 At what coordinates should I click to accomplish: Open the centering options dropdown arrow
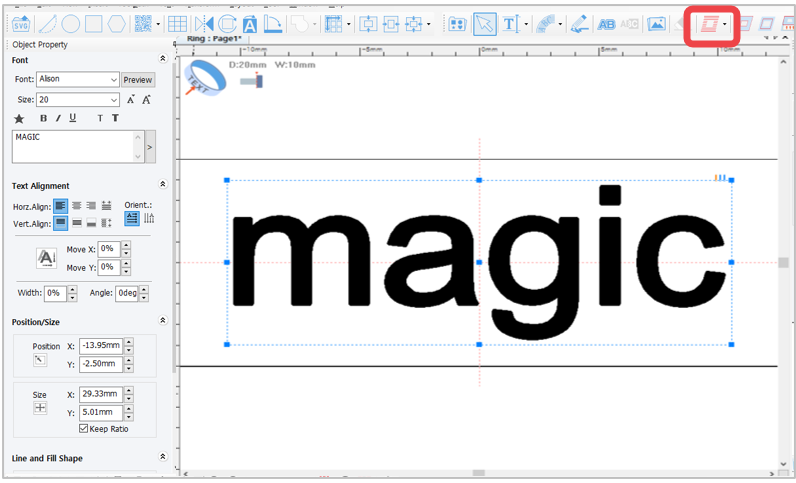[x=428, y=24]
